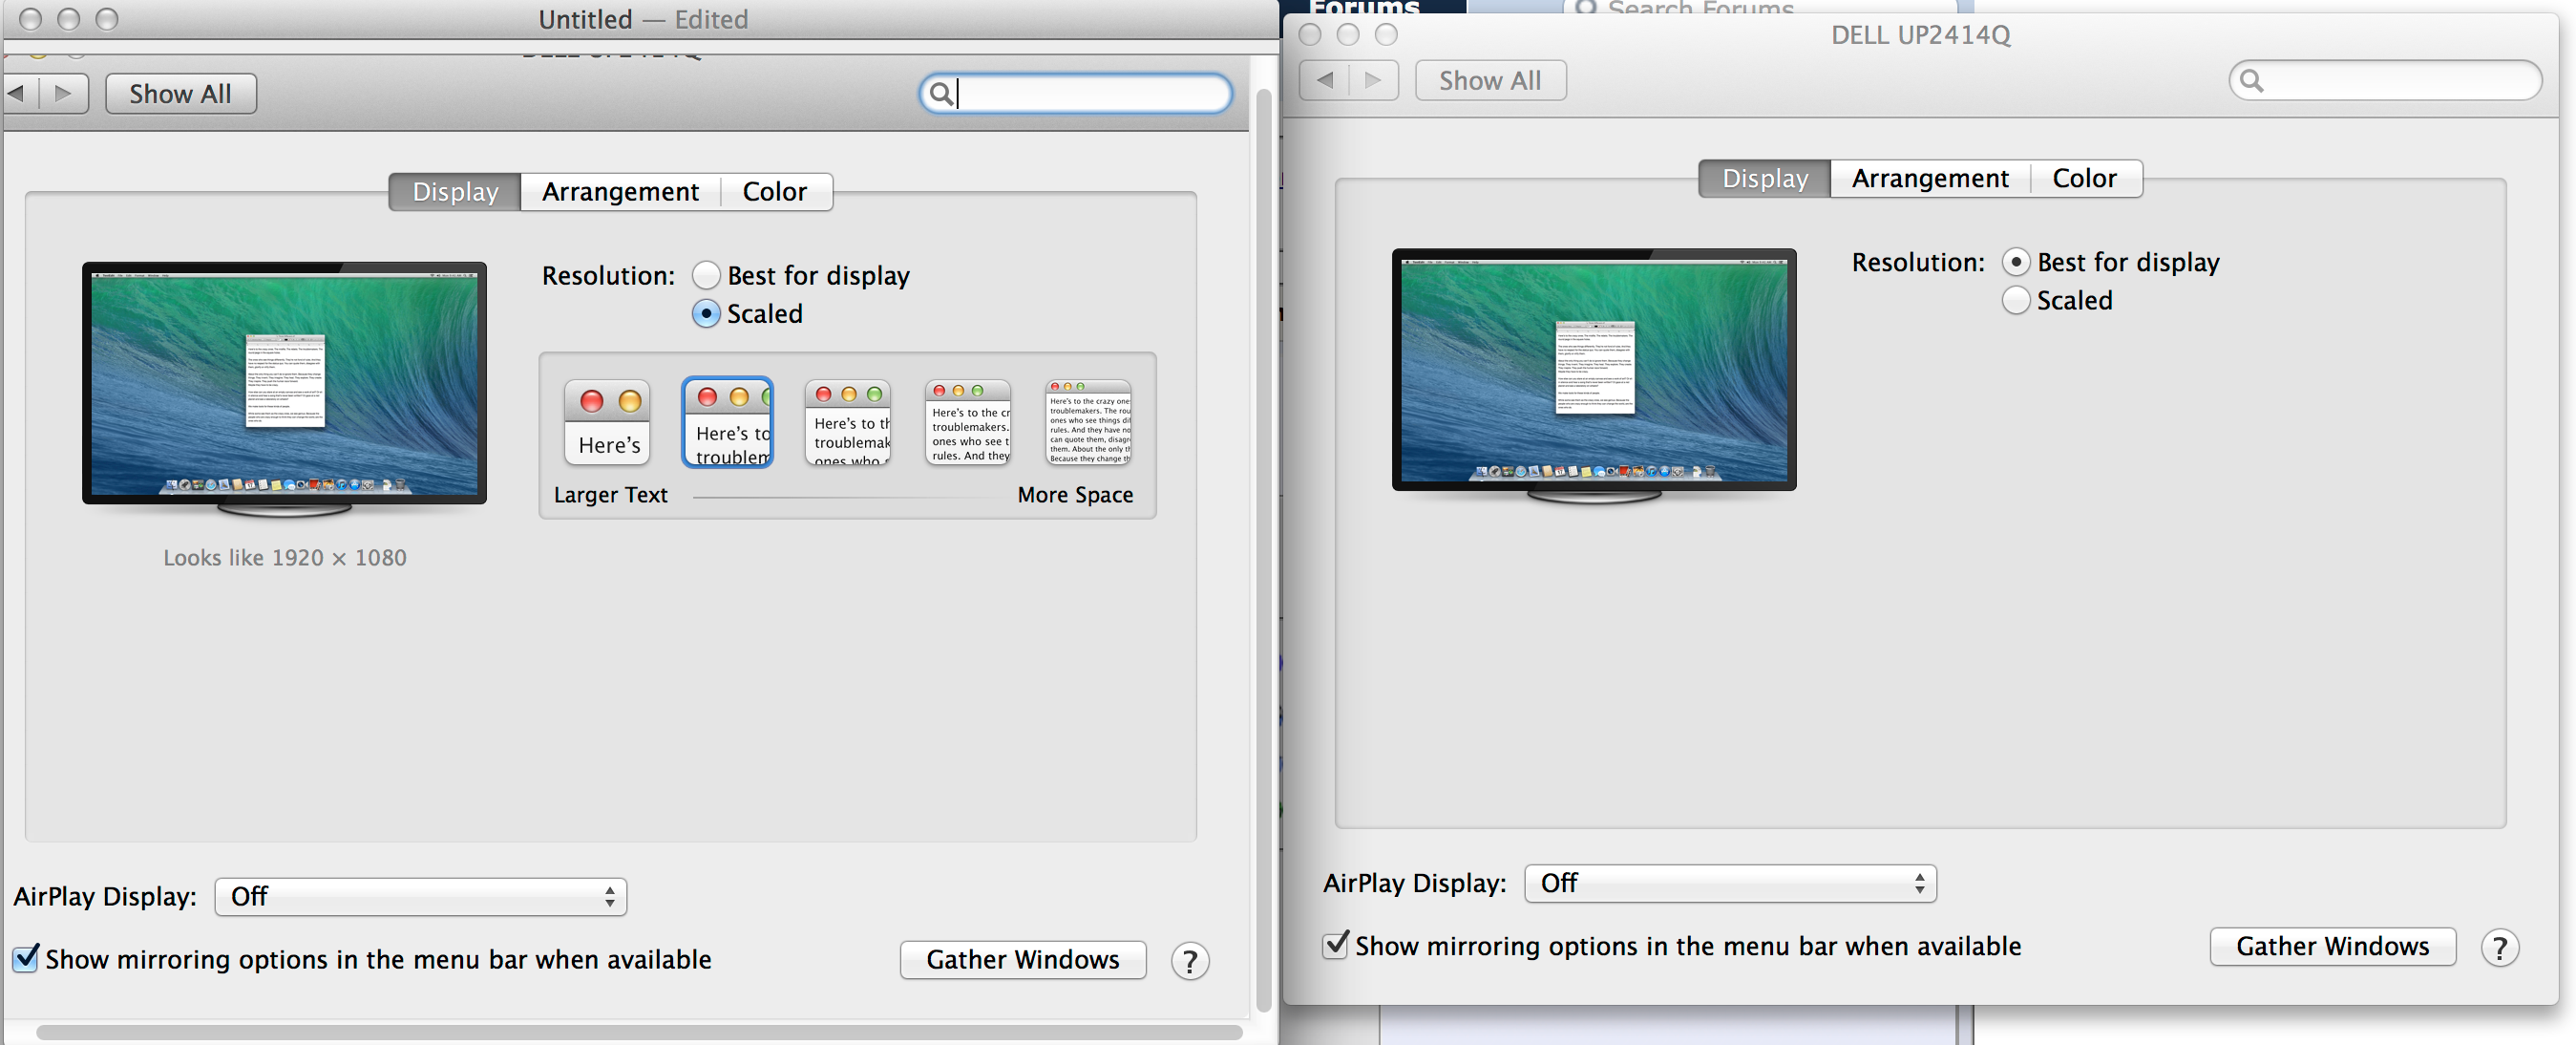This screenshot has width=2576, height=1045.
Task: Select the middle scaling resolution thumbnail
Action: pos(848,423)
